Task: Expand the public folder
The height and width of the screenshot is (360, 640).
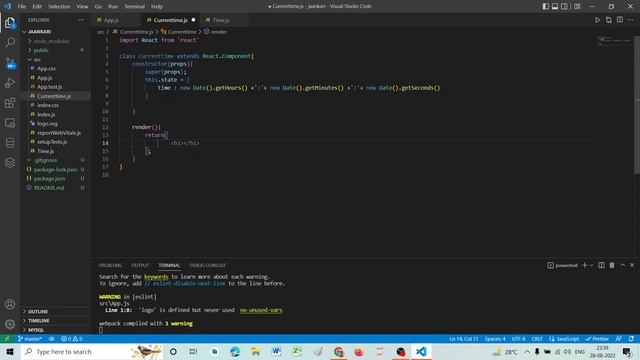Action: (41, 50)
